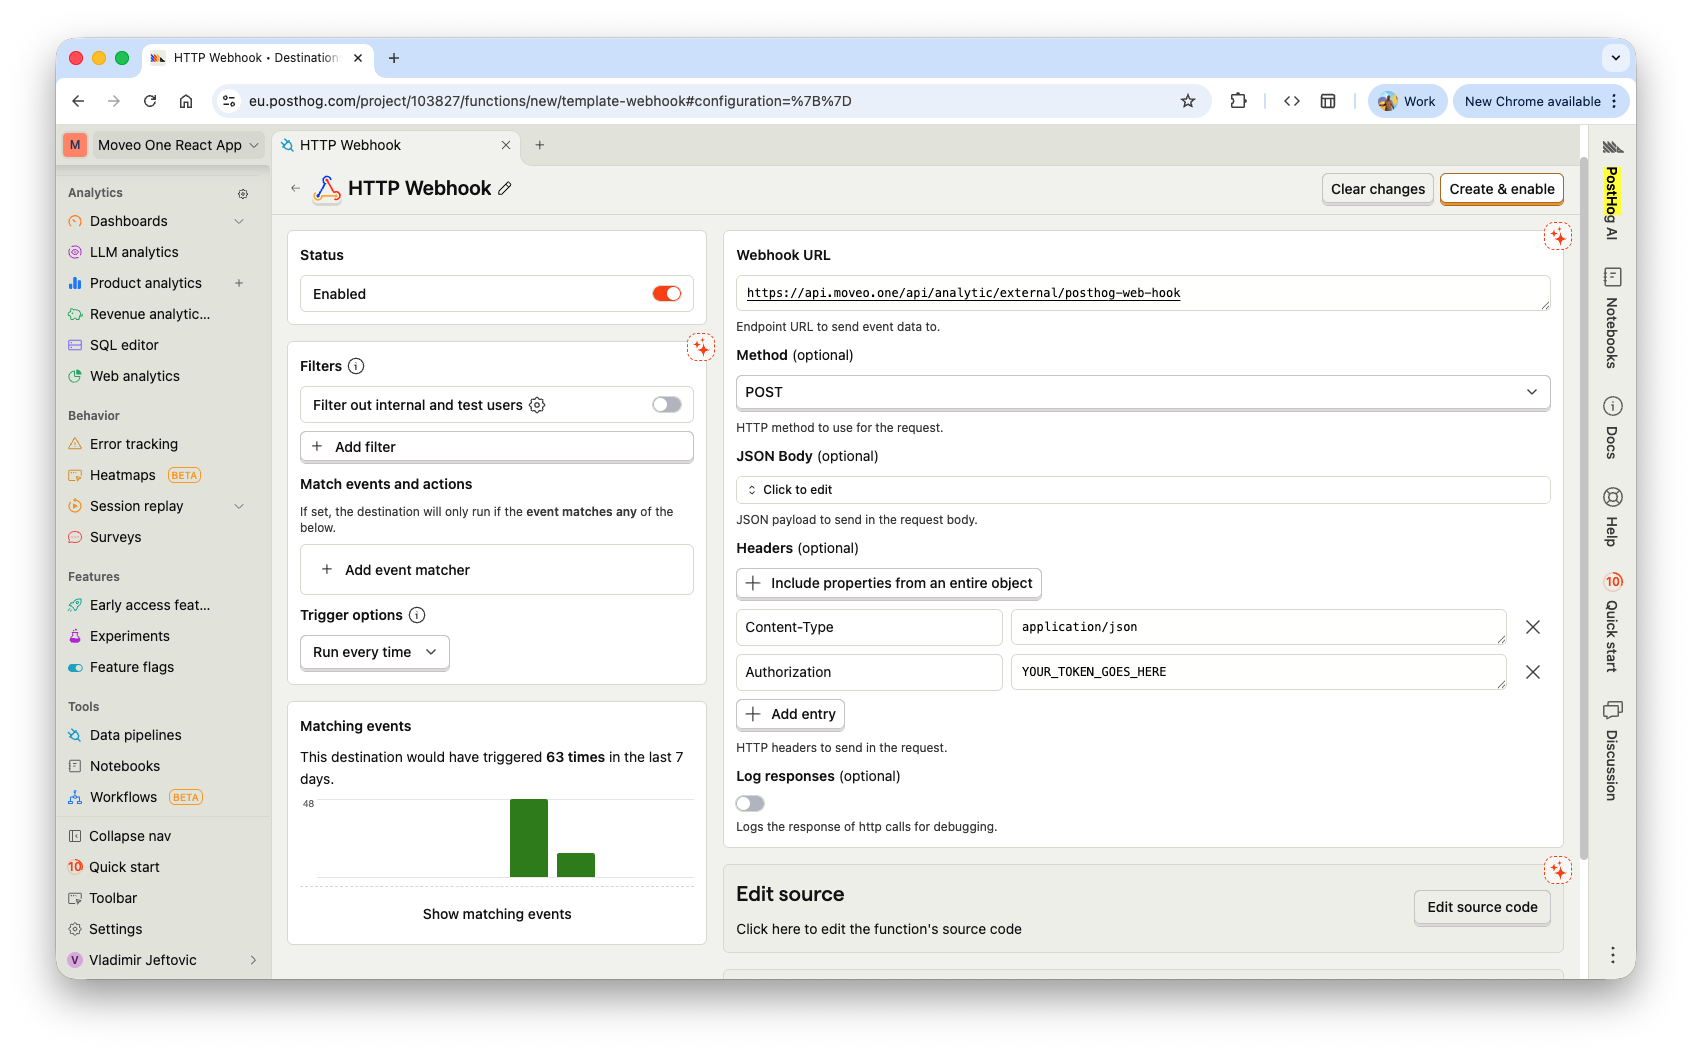
Task: Open the Run every time dropdown
Action: (x=375, y=652)
